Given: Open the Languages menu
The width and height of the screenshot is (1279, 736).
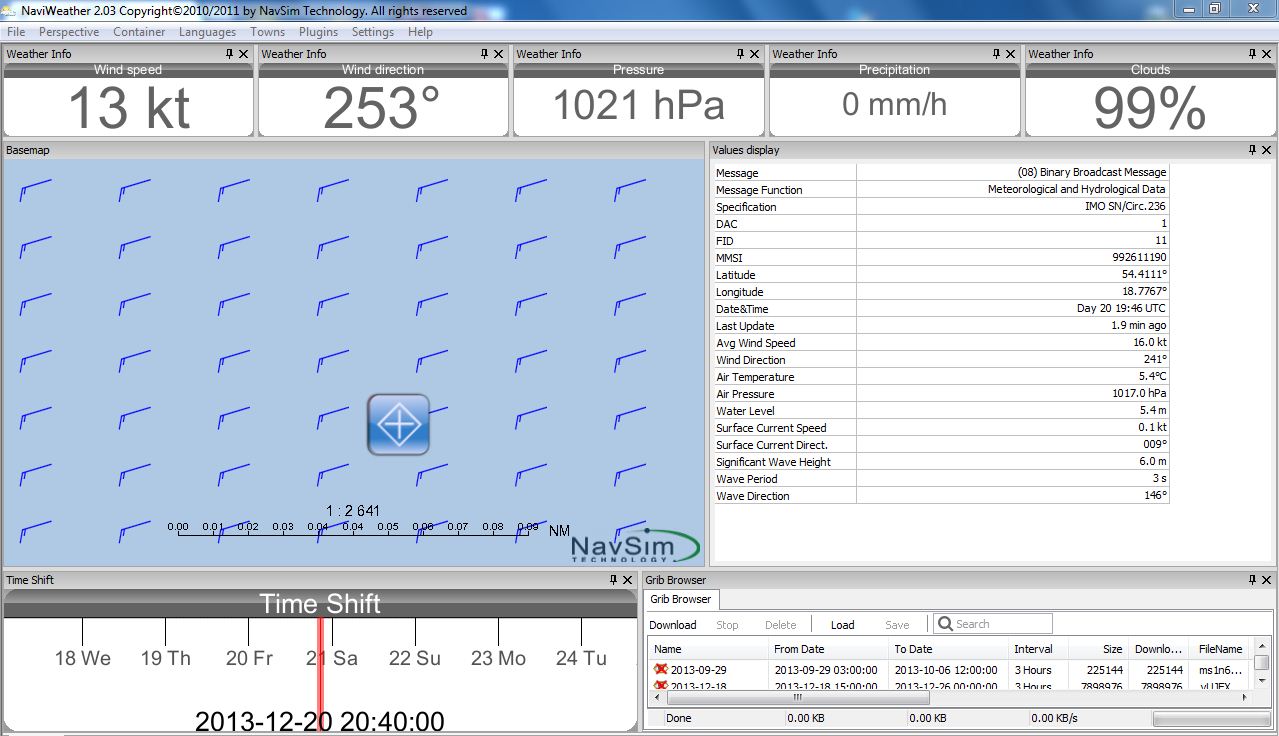Looking at the screenshot, I should [207, 32].
